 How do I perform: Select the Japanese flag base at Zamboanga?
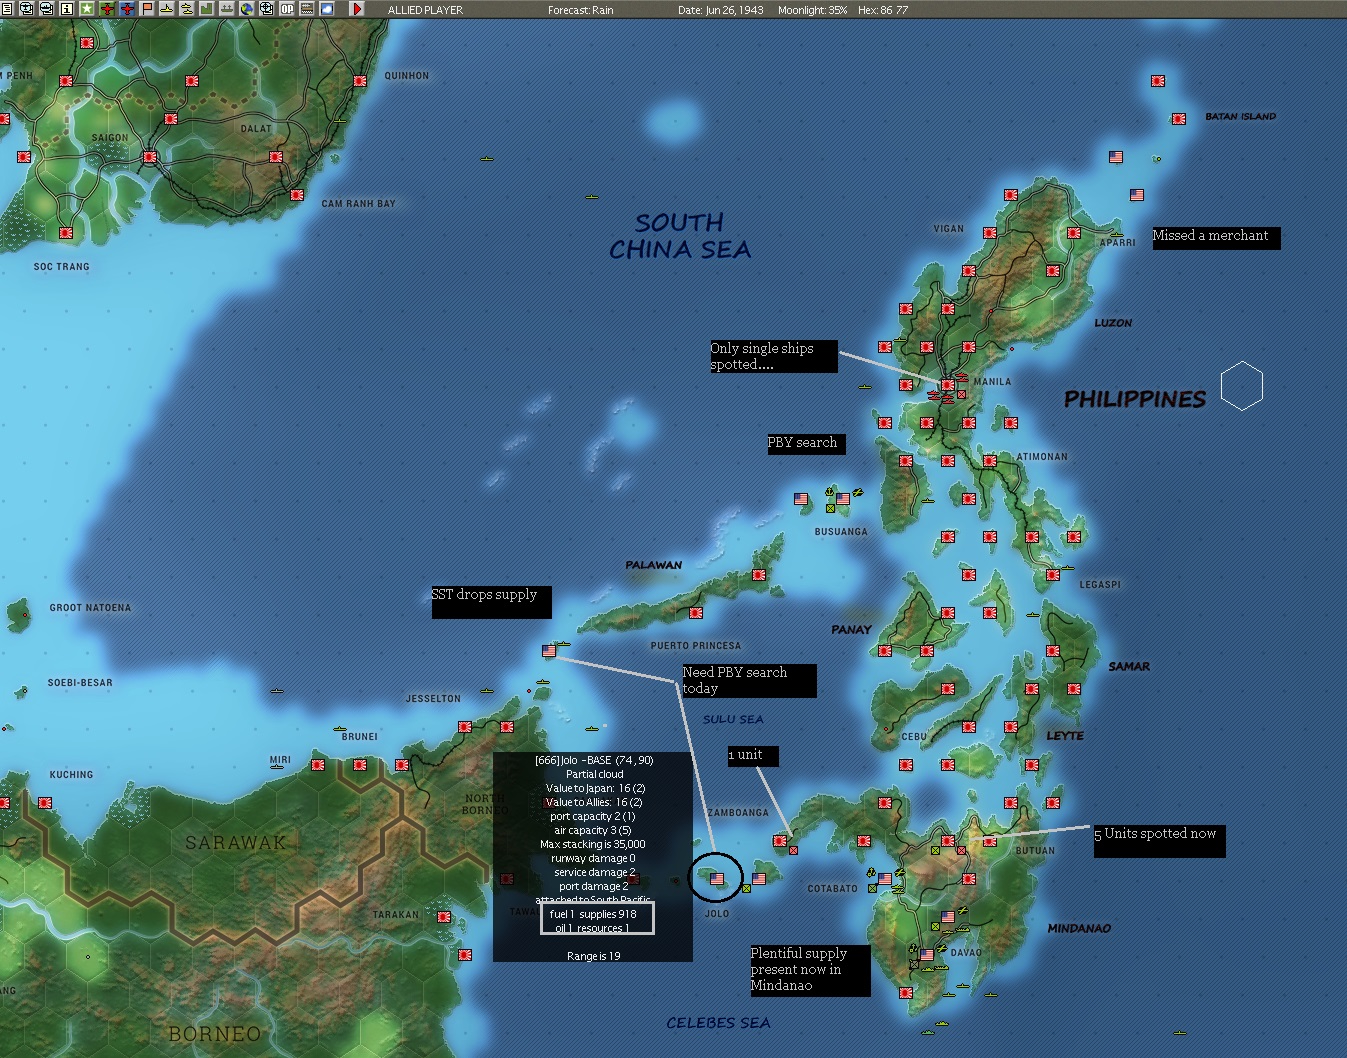click(780, 841)
